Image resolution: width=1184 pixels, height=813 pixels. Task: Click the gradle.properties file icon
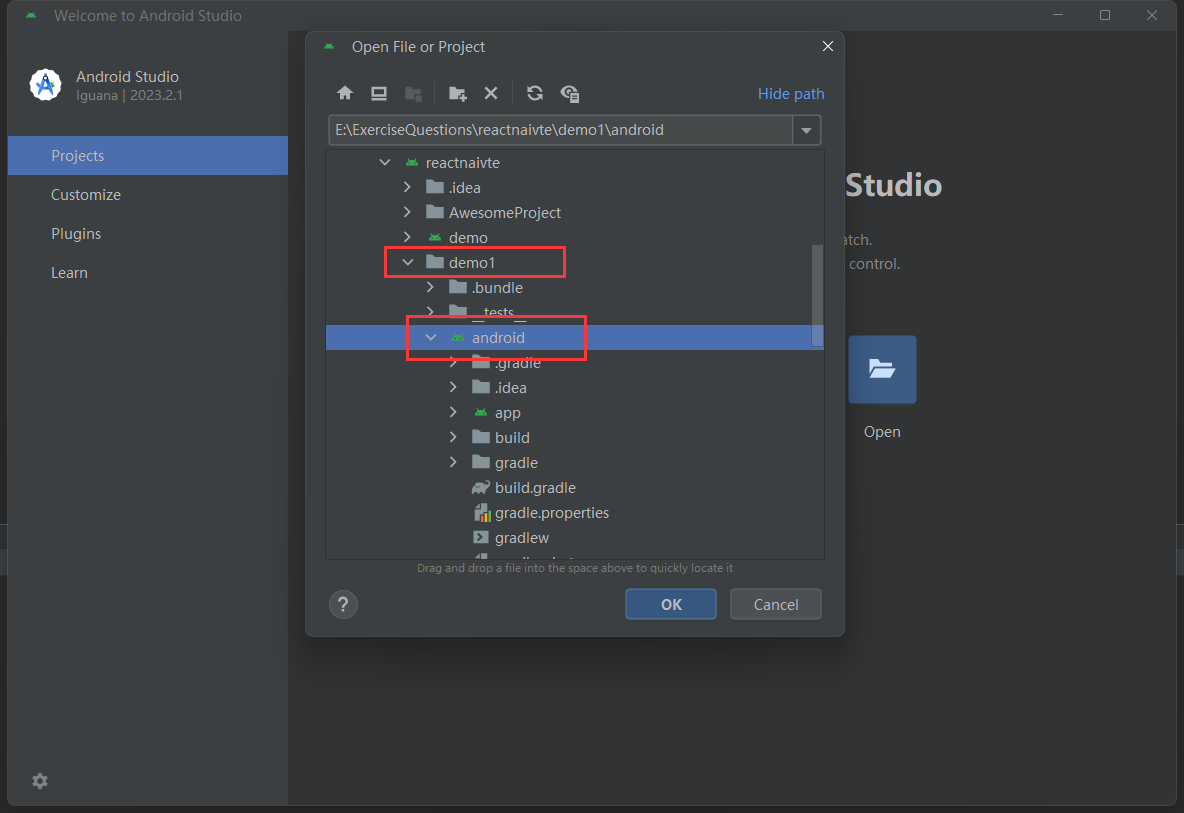(x=481, y=513)
